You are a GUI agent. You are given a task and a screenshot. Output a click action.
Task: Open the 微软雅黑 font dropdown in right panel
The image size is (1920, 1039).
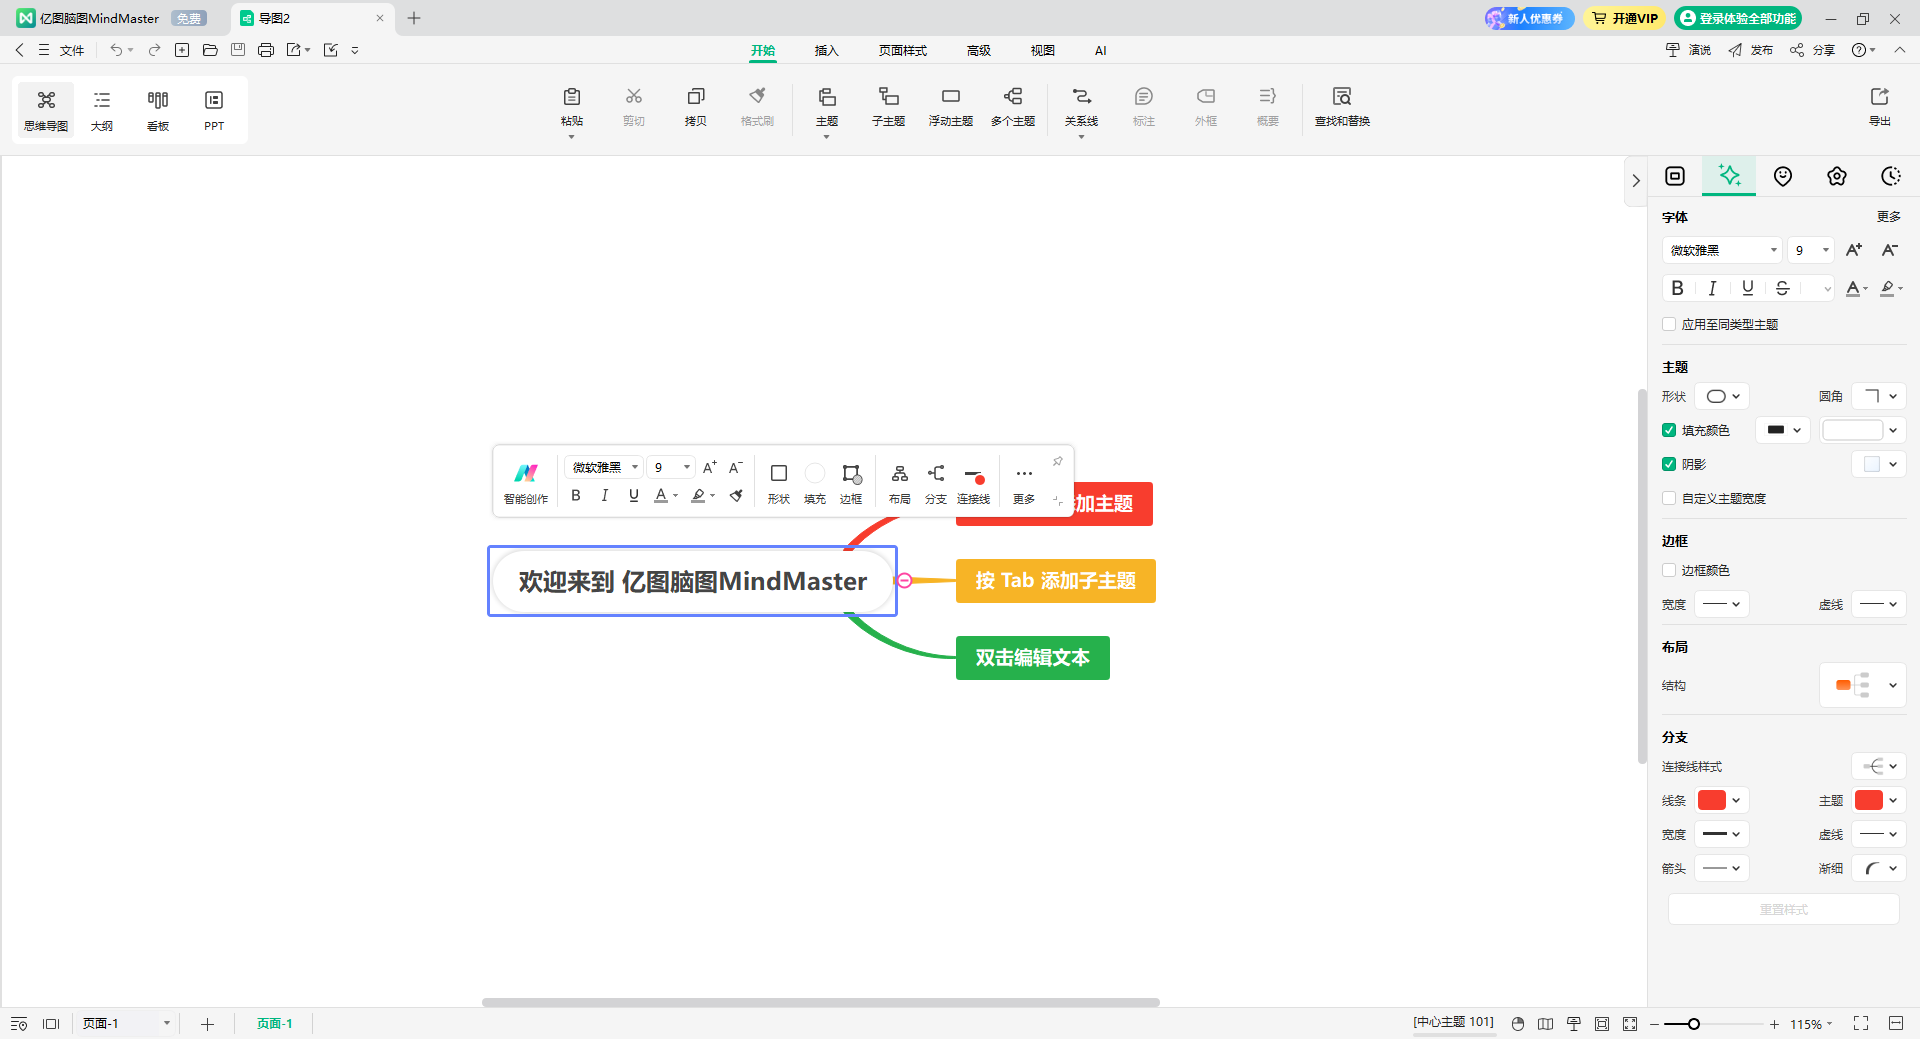pyautogui.click(x=1722, y=250)
